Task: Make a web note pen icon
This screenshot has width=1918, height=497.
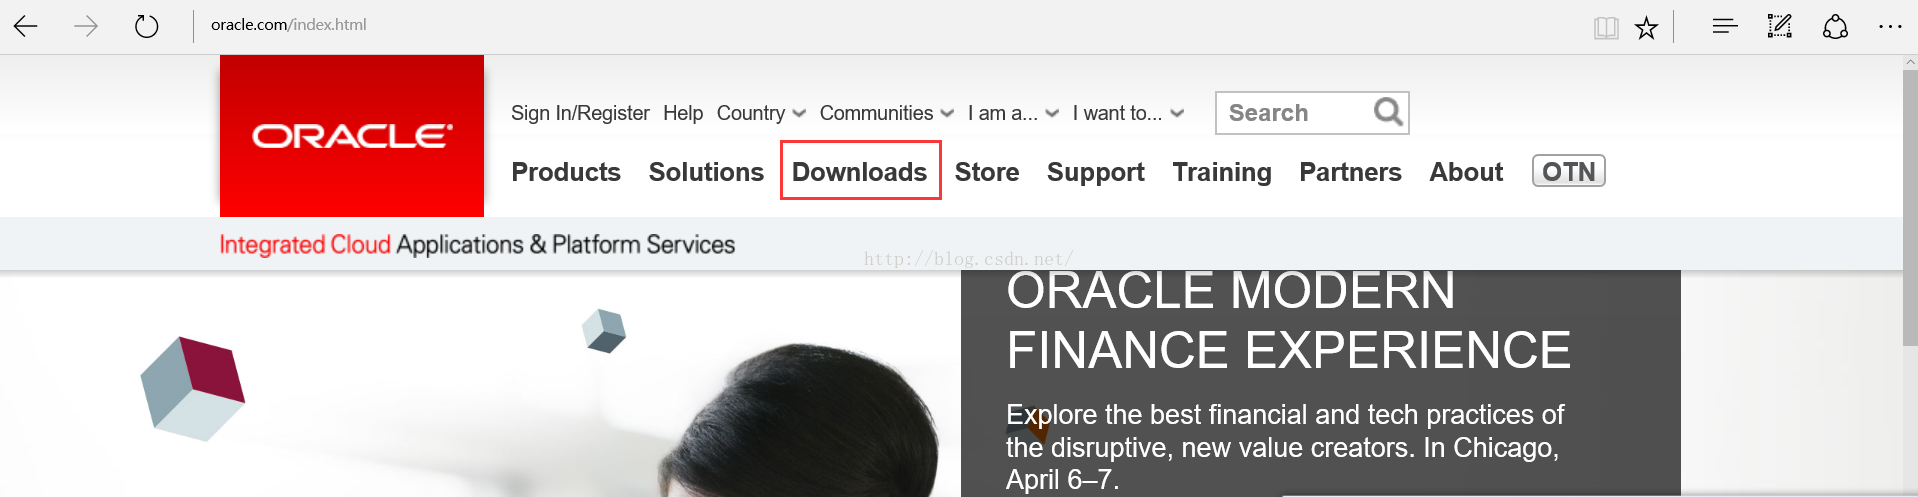Action: (1780, 26)
